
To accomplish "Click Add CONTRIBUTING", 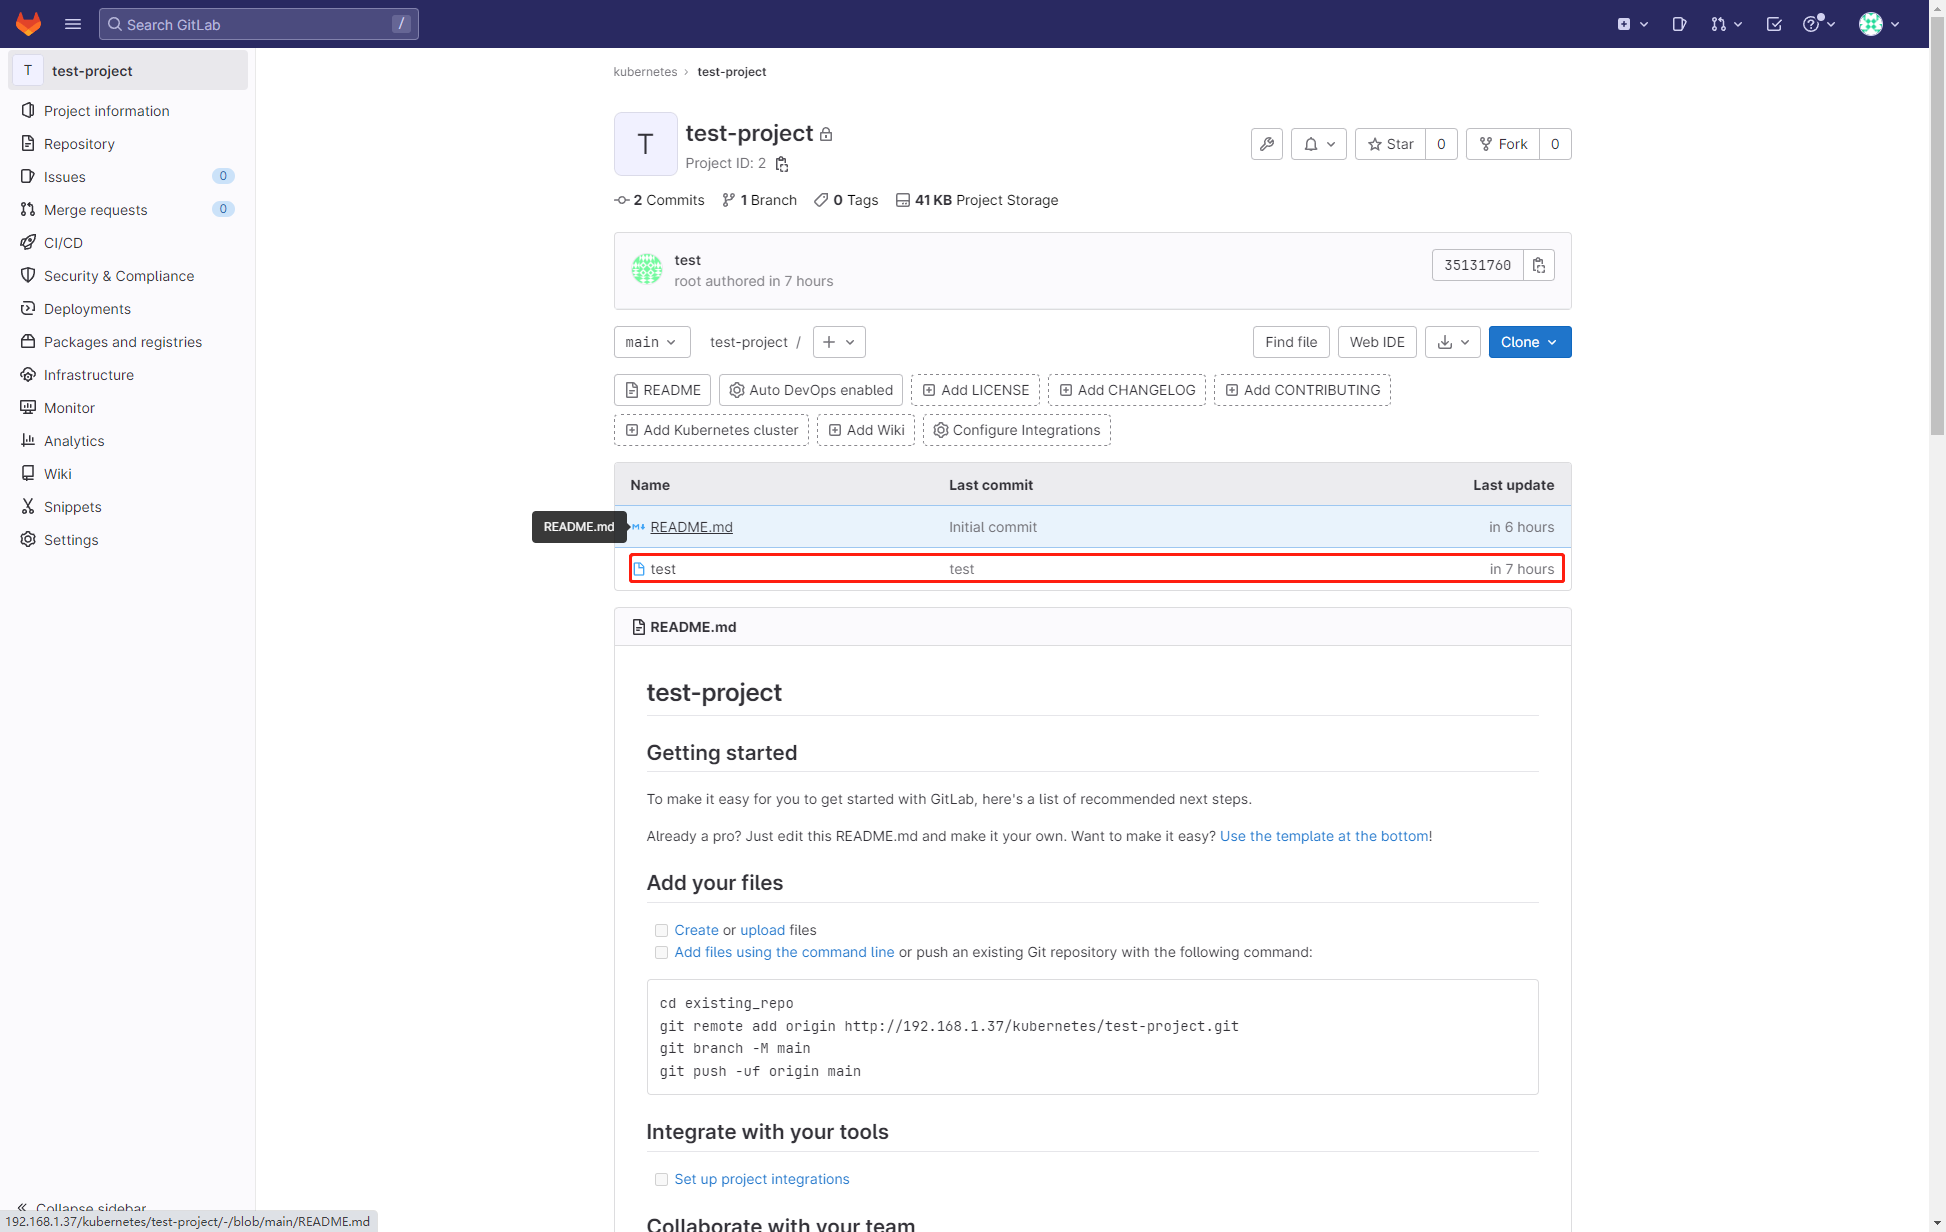I will pyautogui.click(x=1302, y=390).
